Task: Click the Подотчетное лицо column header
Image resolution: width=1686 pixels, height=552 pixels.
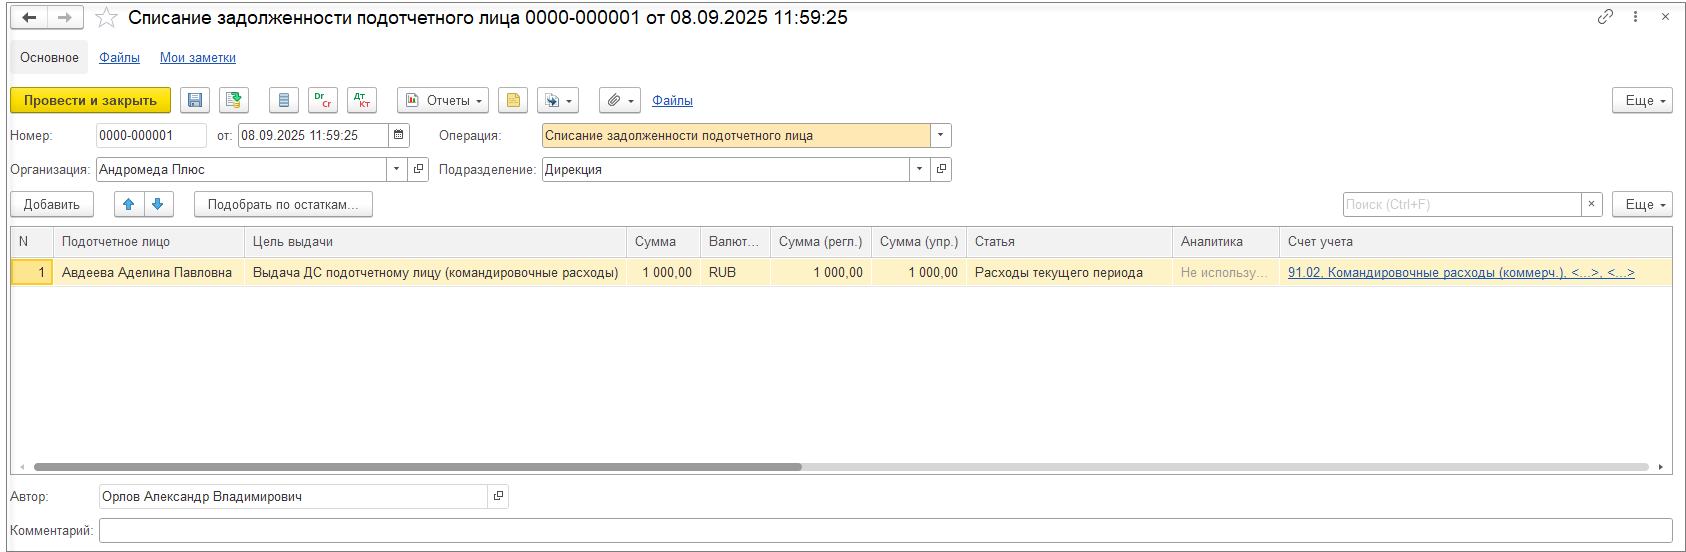Action: pyautogui.click(x=149, y=241)
